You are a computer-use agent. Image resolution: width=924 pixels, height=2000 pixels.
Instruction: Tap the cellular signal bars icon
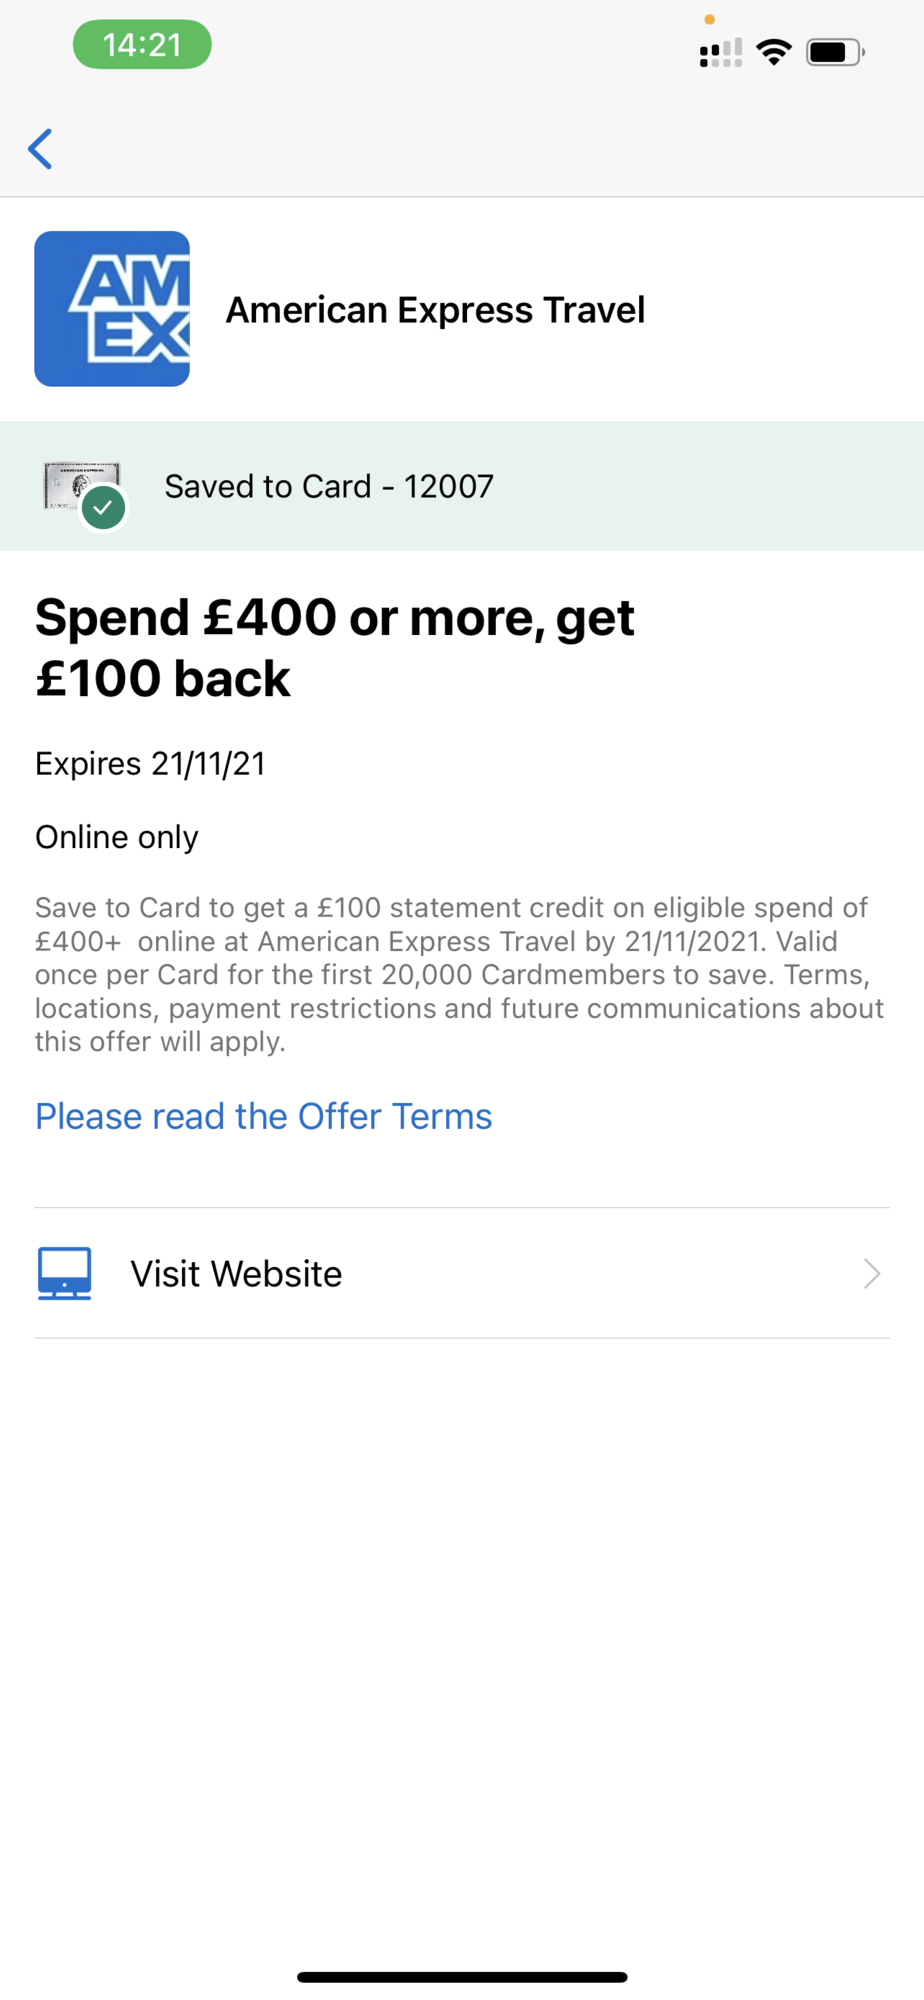(721, 53)
